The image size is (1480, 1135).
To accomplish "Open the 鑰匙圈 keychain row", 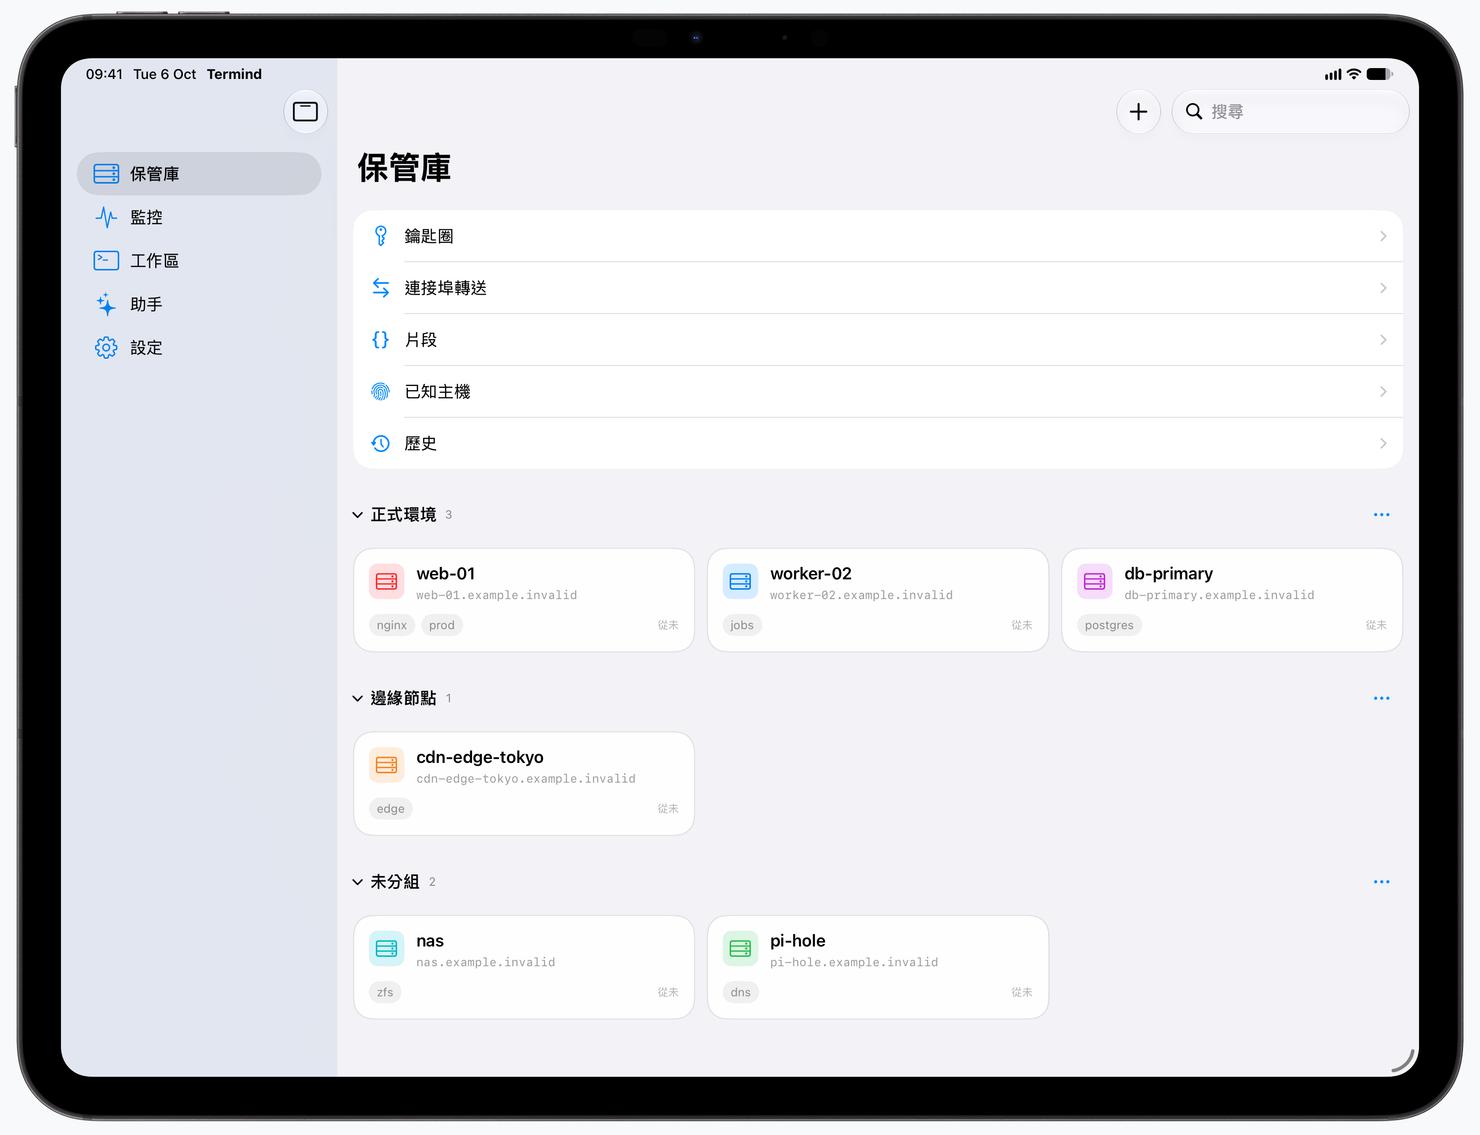I will click(878, 236).
